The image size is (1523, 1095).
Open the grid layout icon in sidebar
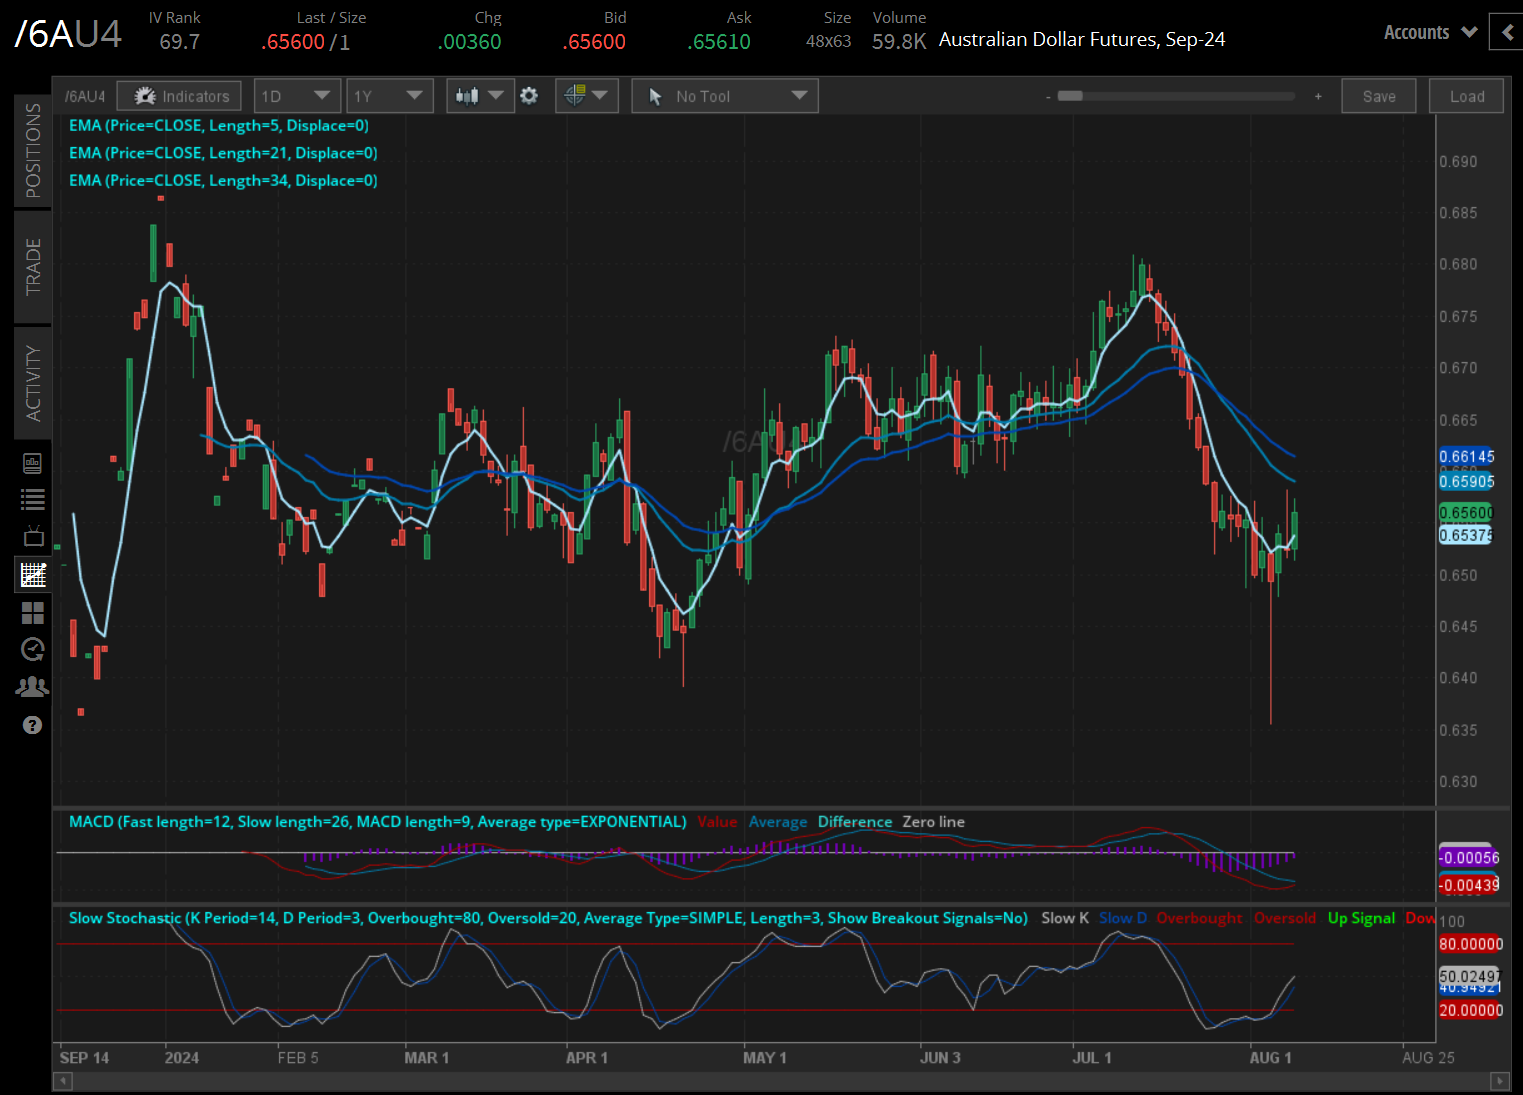(x=32, y=612)
